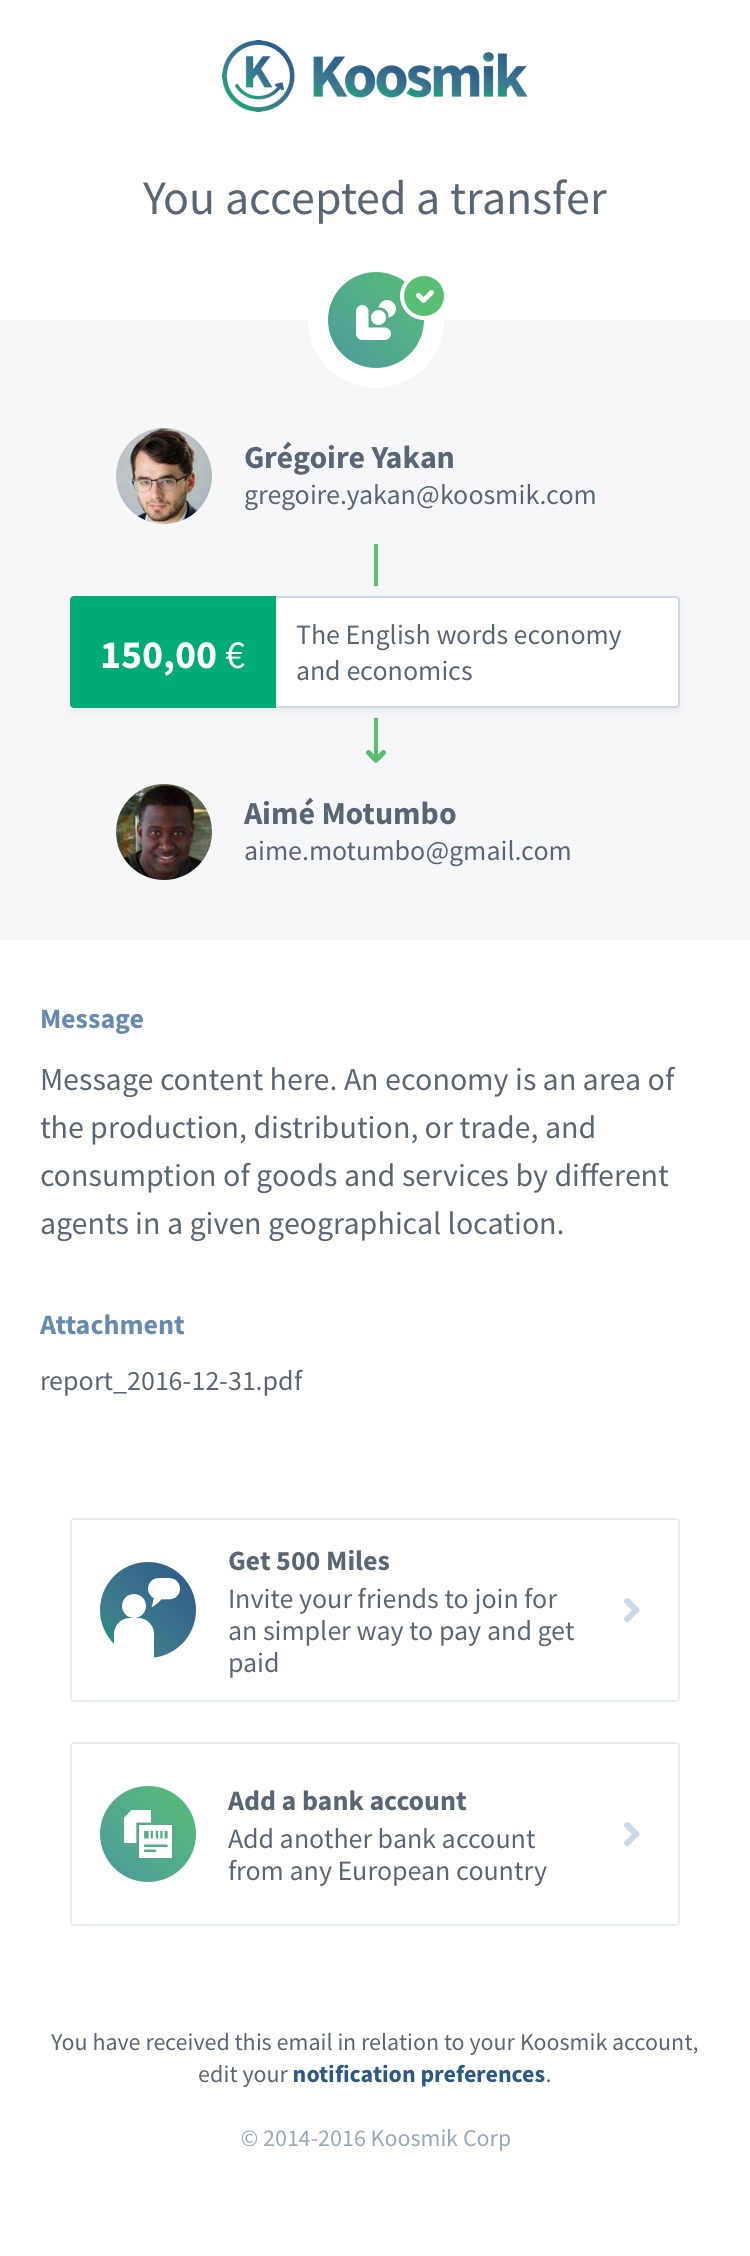Image resolution: width=750 pixels, height=2256 pixels.
Task: Click the Add a bank account heading
Action: point(347,1801)
